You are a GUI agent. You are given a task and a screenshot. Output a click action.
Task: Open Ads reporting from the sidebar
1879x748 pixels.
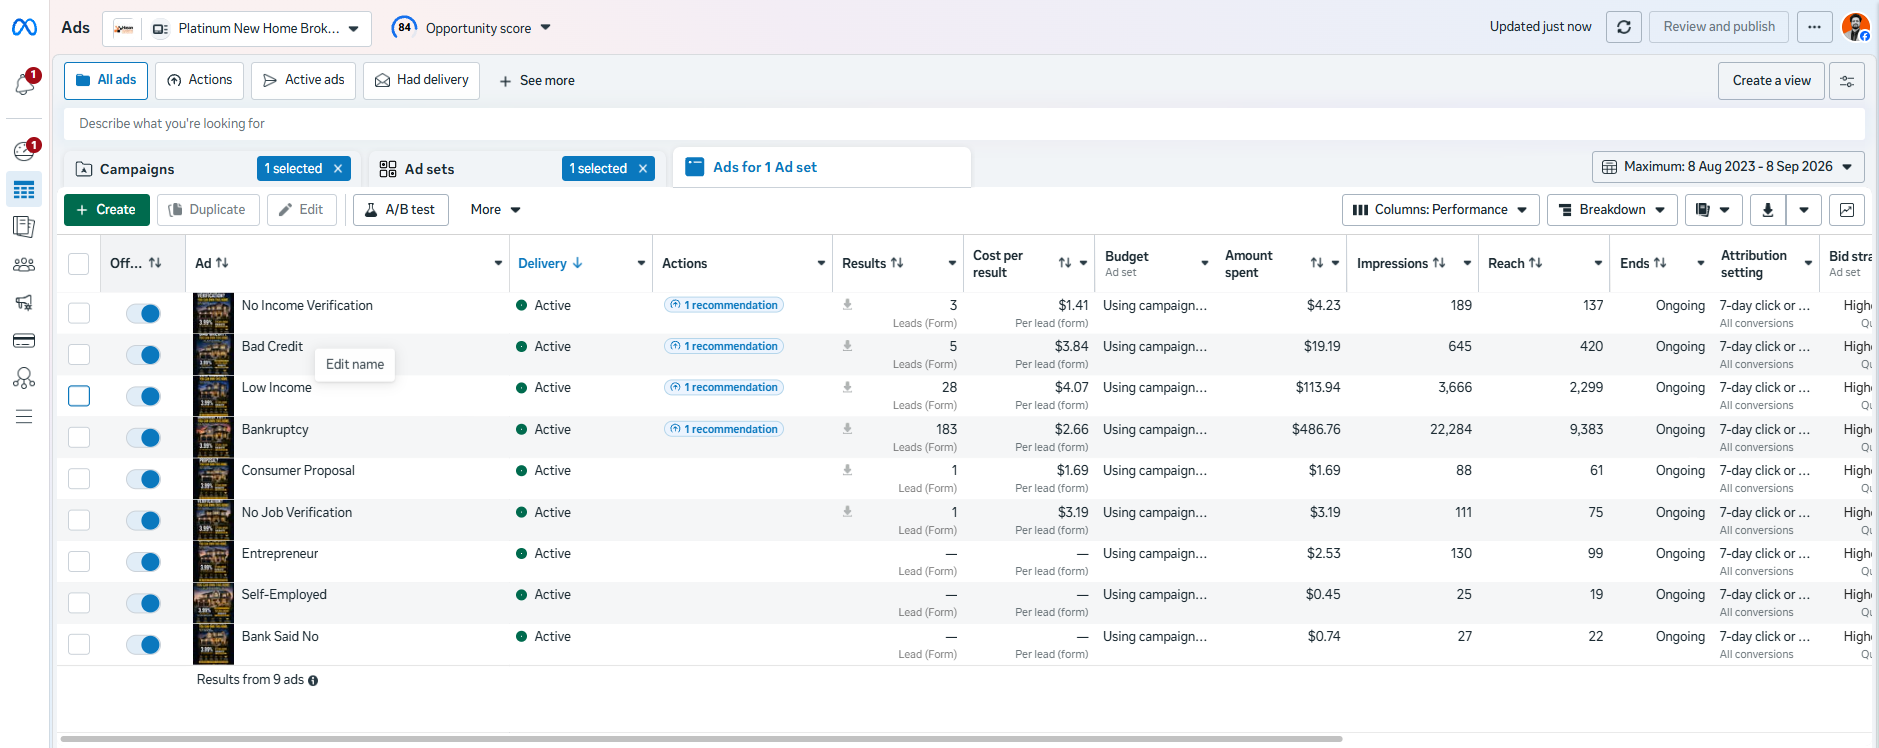[24, 226]
